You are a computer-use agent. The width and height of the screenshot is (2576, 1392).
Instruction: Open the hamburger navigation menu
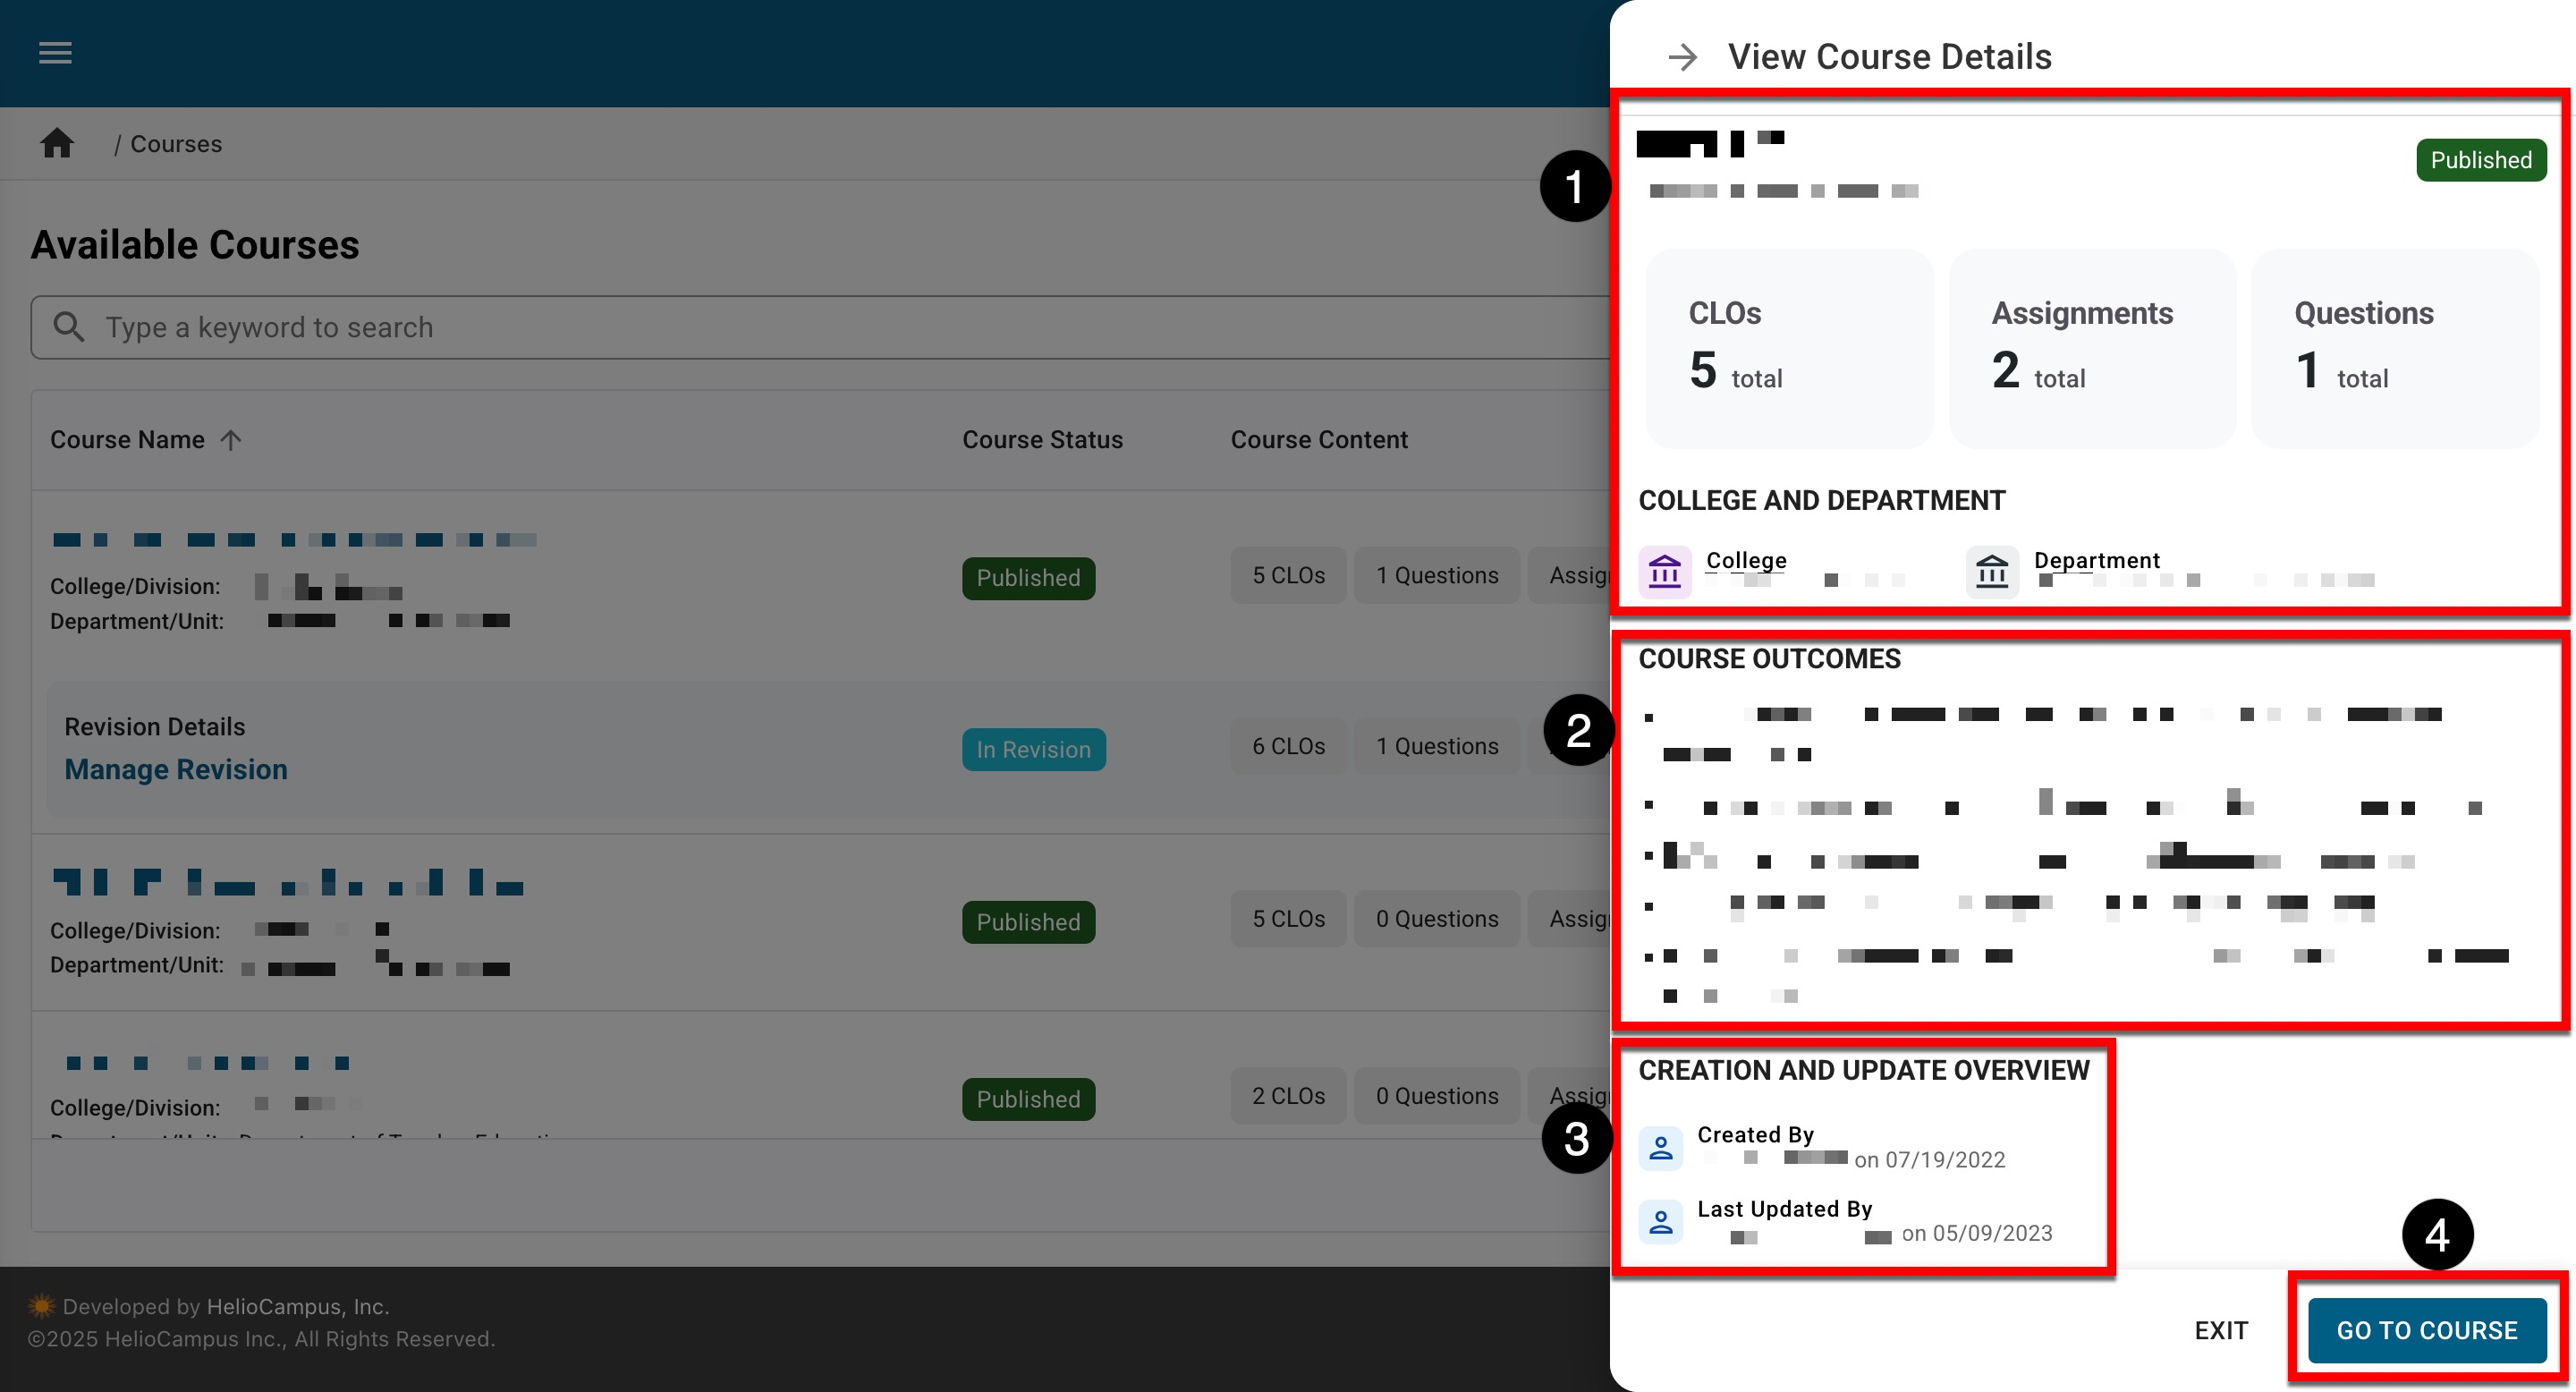coord(55,53)
